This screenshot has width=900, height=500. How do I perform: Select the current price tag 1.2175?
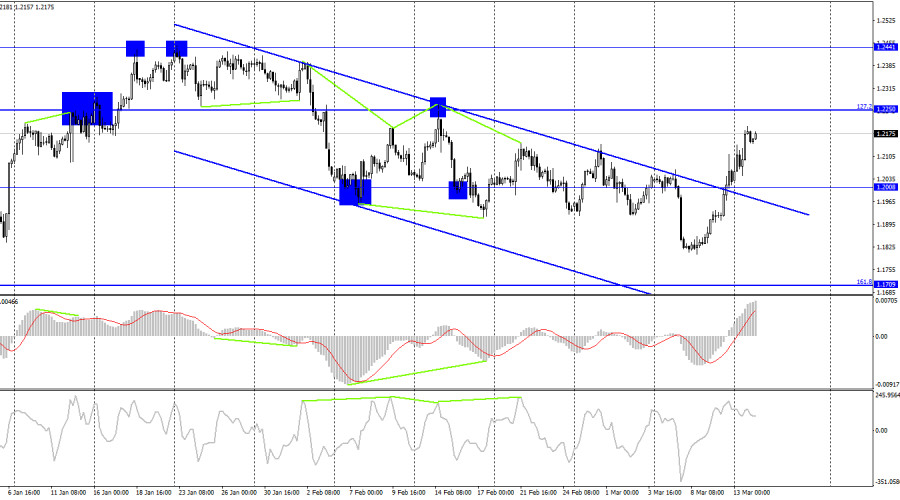click(x=885, y=134)
